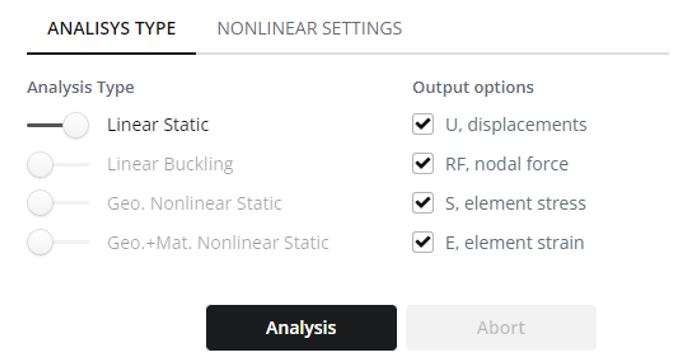Select the ANALISYS TYPE tab
Image resolution: width=677 pixels, height=360 pixels.
pyautogui.click(x=111, y=28)
